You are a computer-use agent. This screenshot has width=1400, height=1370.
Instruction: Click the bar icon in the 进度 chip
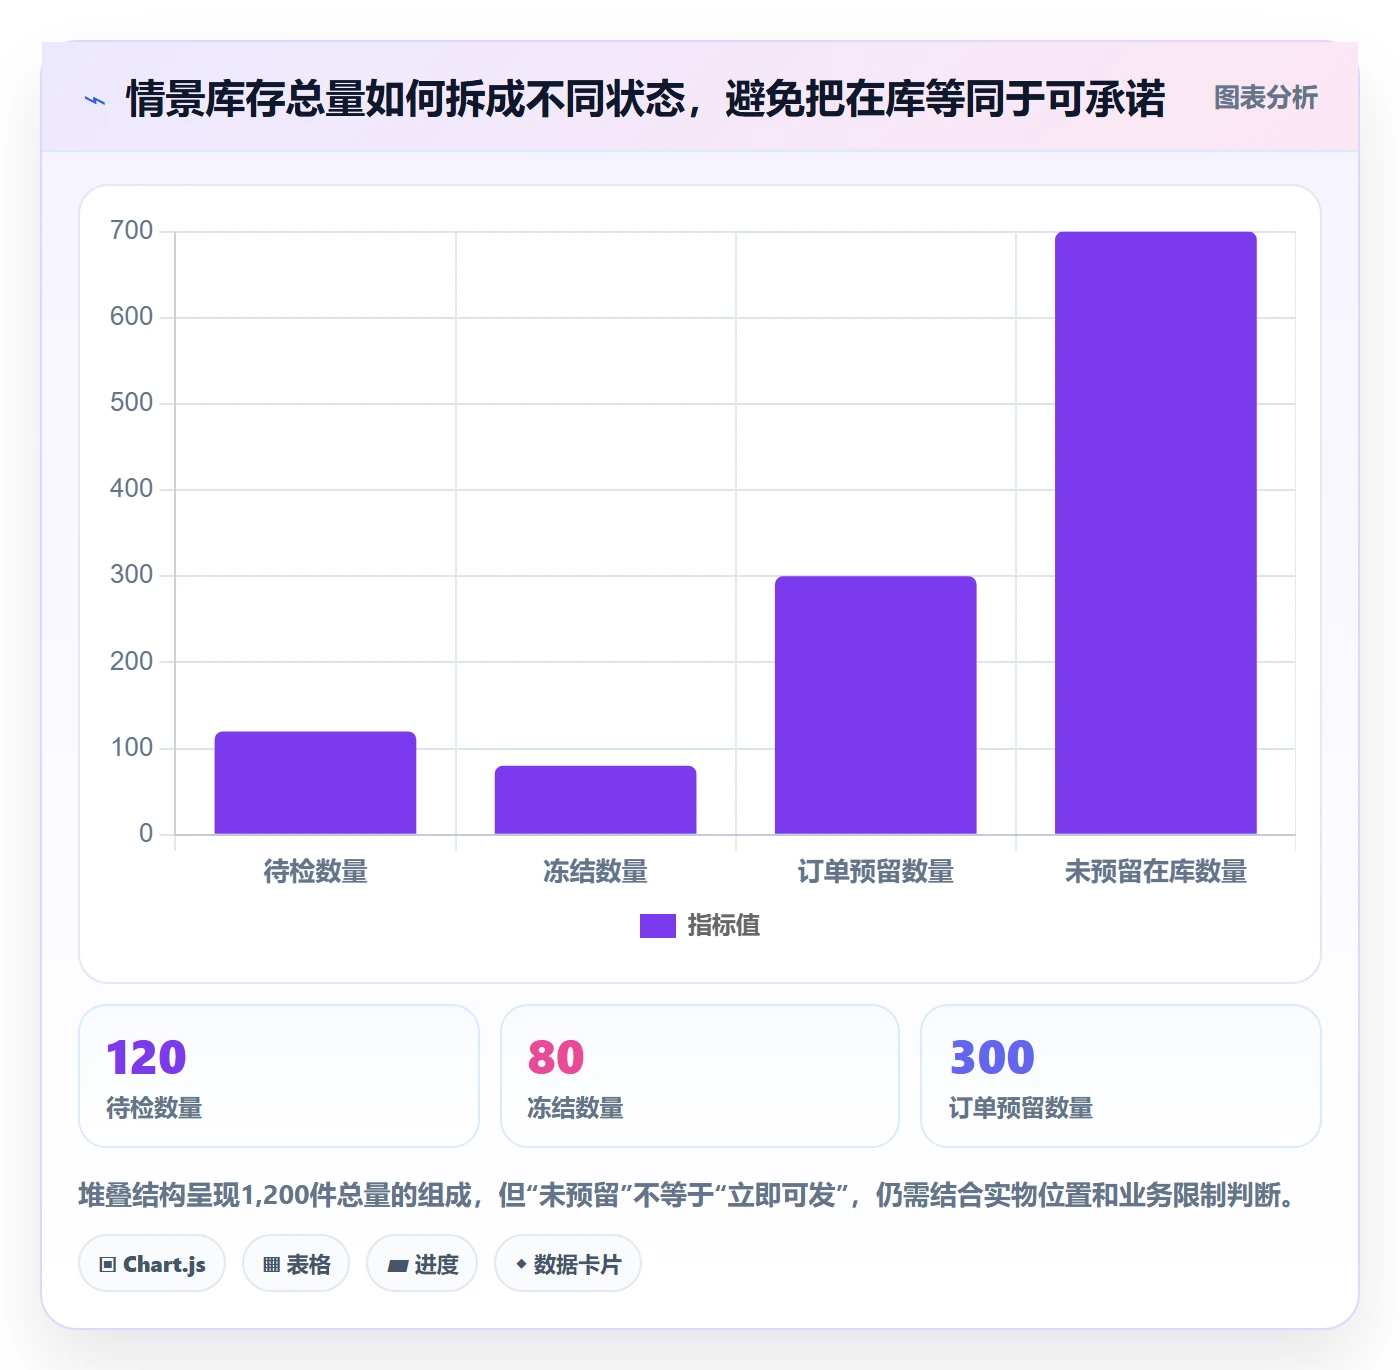pyautogui.click(x=397, y=1266)
